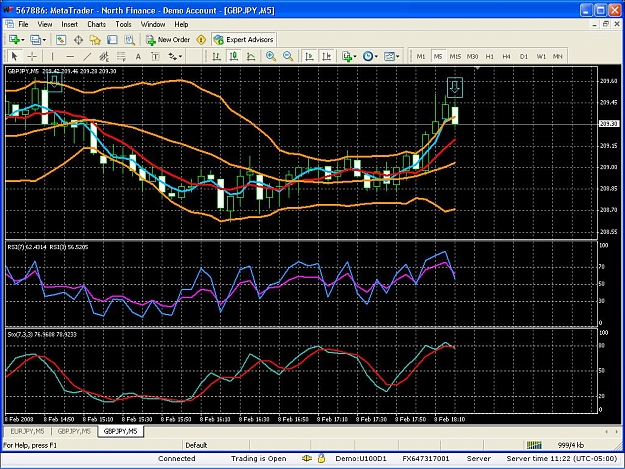625x469 pixels.
Task: Click the 'Trading is Open' status text
Action: coord(259,459)
